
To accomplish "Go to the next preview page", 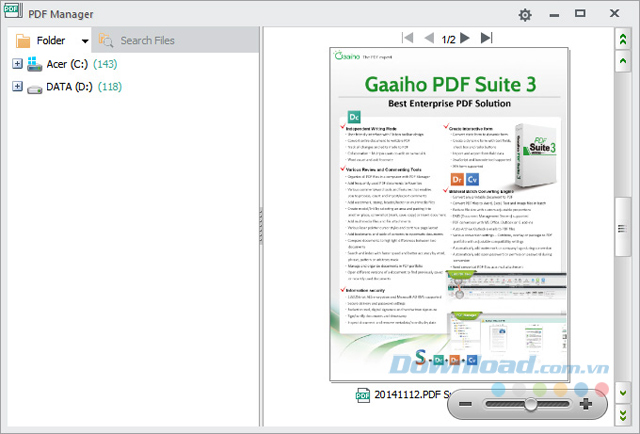I will [x=464, y=38].
